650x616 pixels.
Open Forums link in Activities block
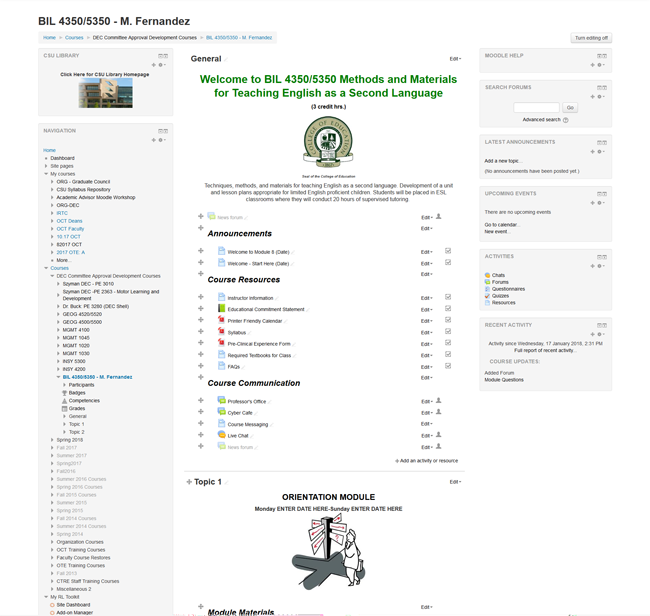(x=500, y=282)
